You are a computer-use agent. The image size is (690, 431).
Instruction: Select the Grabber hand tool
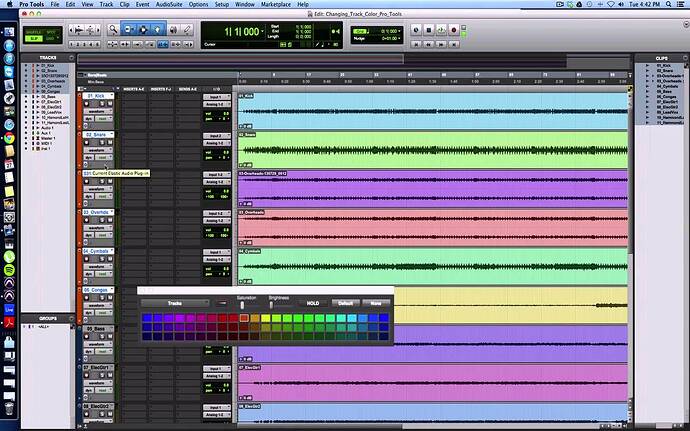pyautogui.click(x=158, y=29)
